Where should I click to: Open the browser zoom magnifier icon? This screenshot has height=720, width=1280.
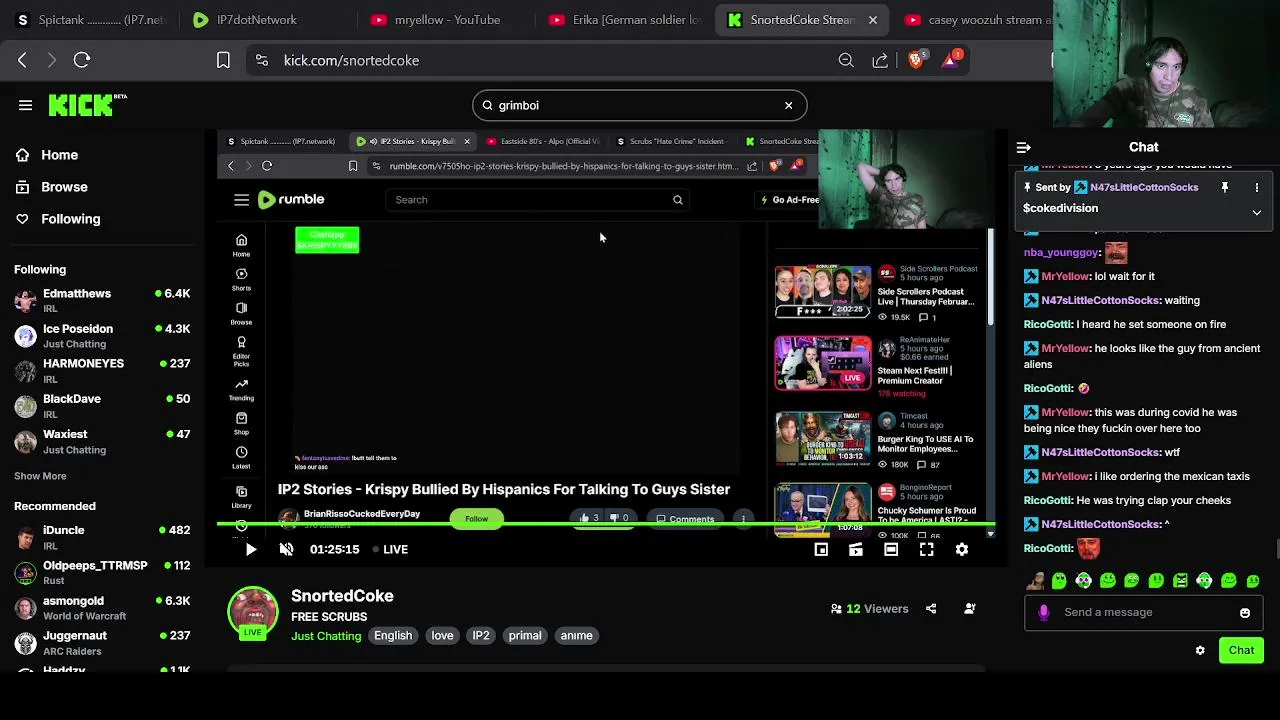click(x=846, y=60)
